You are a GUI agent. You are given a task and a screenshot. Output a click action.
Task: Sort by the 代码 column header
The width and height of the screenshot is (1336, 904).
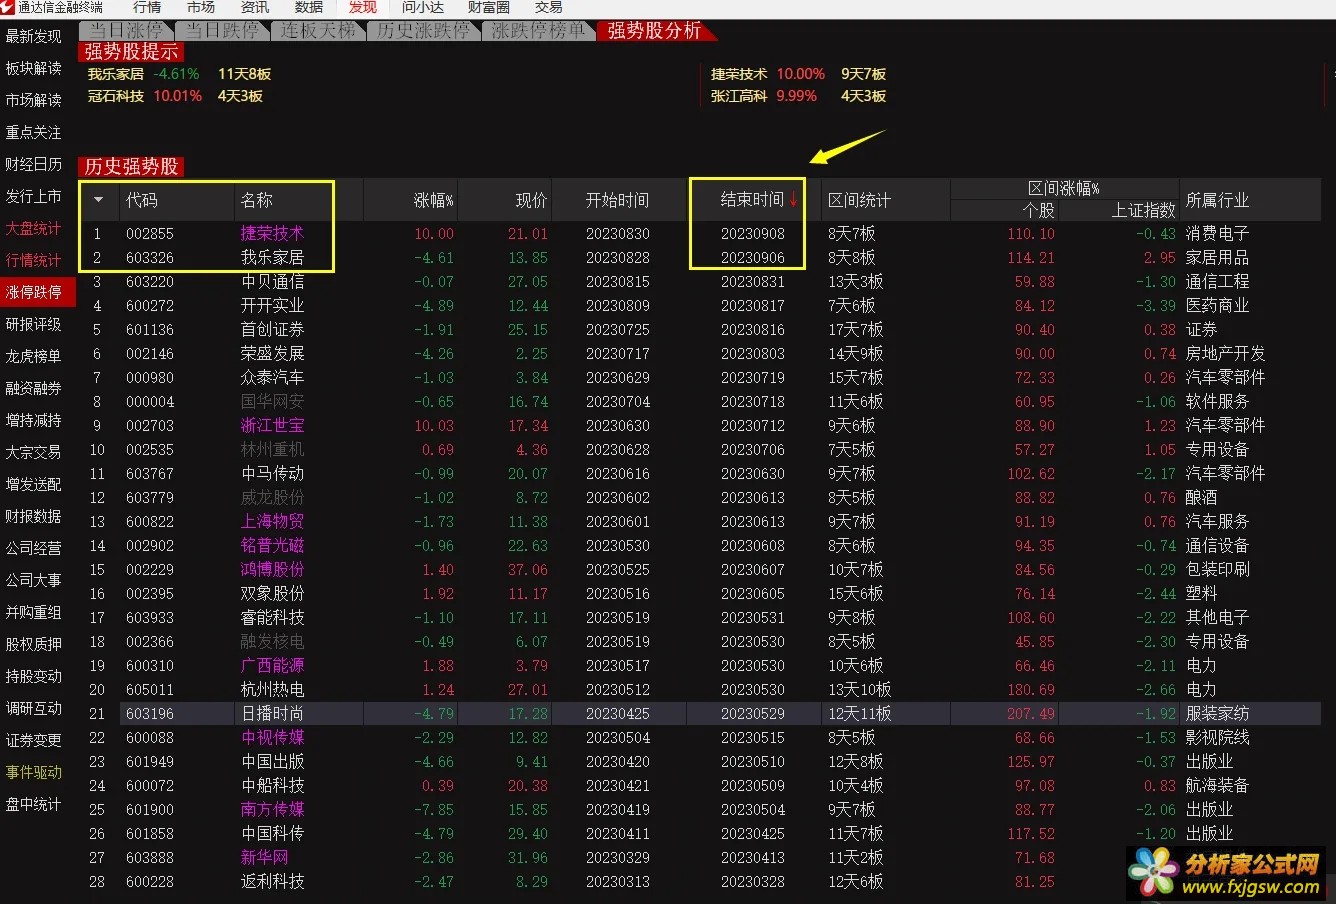click(142, 200)
